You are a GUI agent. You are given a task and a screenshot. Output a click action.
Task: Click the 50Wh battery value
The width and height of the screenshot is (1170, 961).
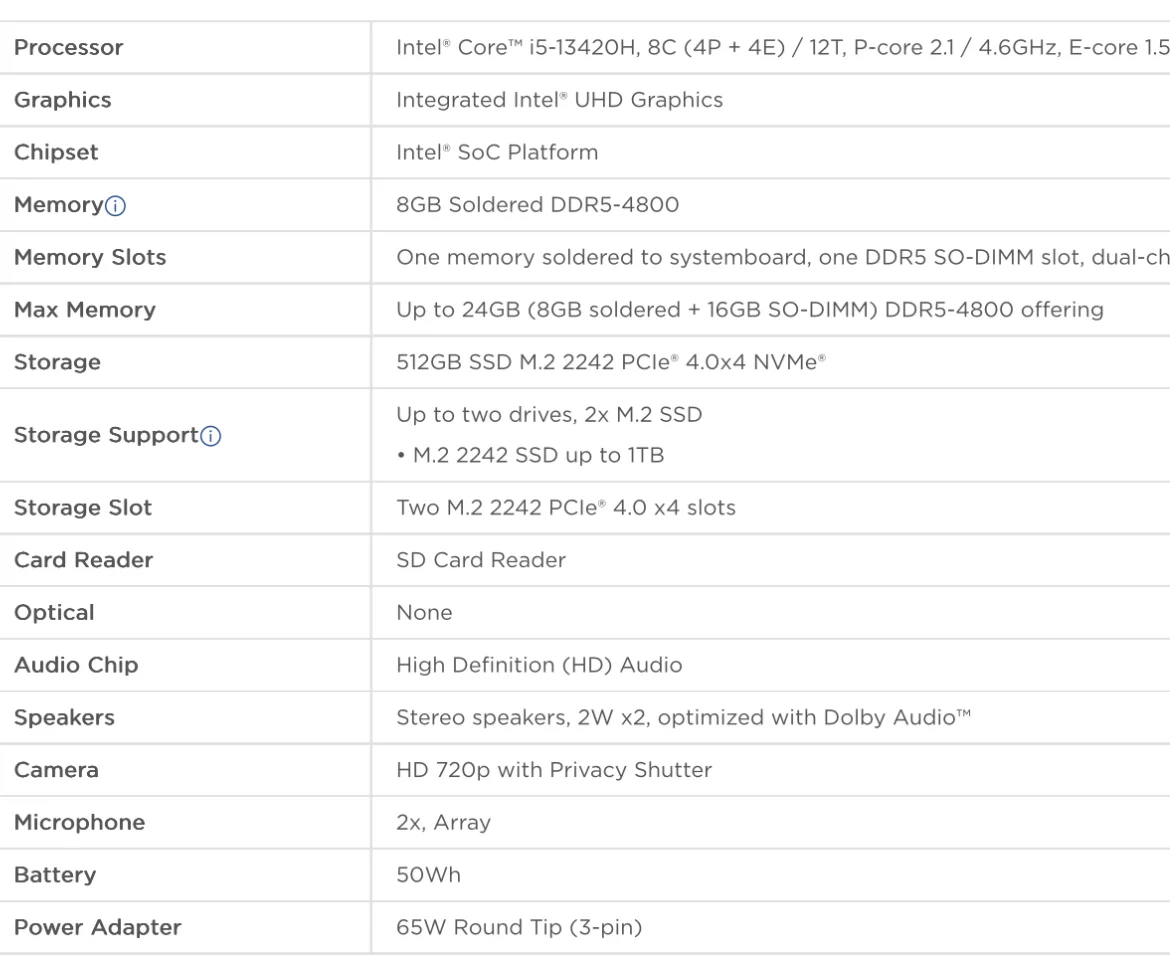(x=428, y=875)
